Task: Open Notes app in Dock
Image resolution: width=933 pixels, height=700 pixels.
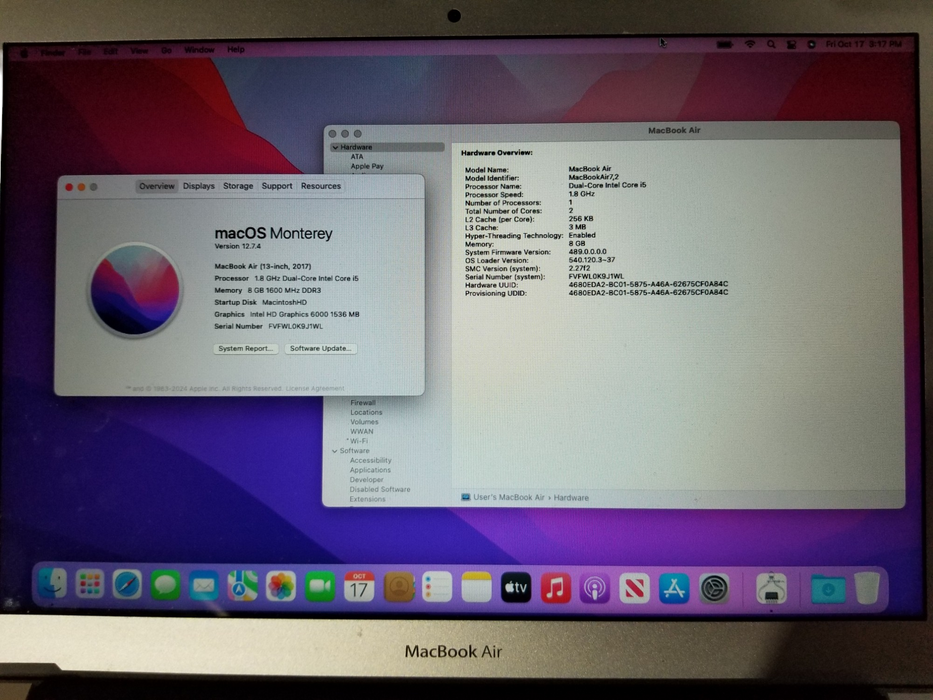Action: pos(477,588)
